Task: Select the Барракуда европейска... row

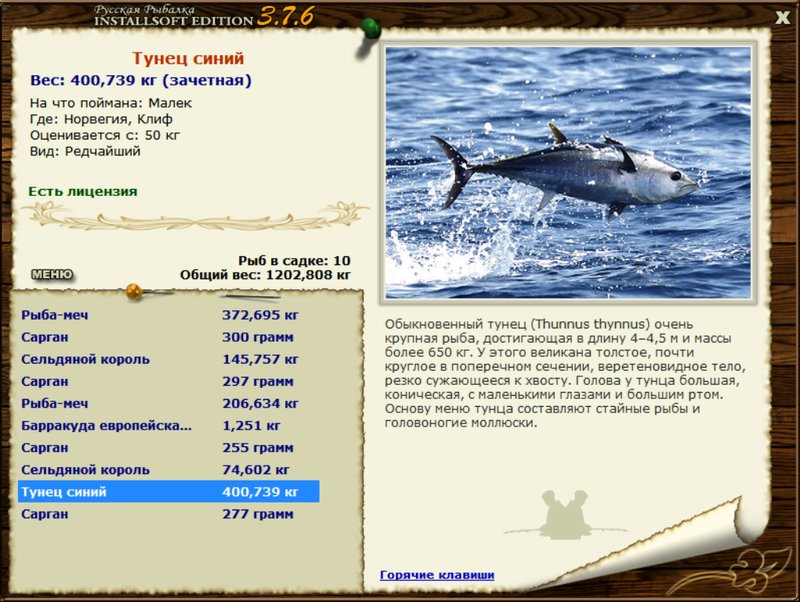Action: (169, 425)
